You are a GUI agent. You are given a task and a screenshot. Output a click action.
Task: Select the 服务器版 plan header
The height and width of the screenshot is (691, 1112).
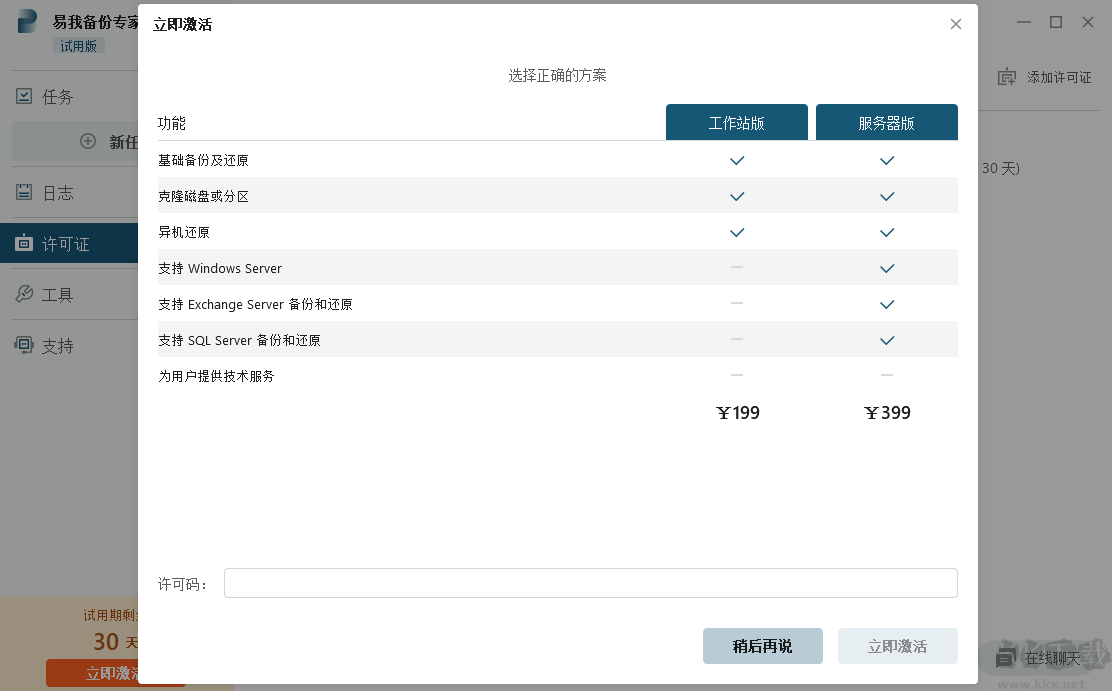tap(886, 122)
